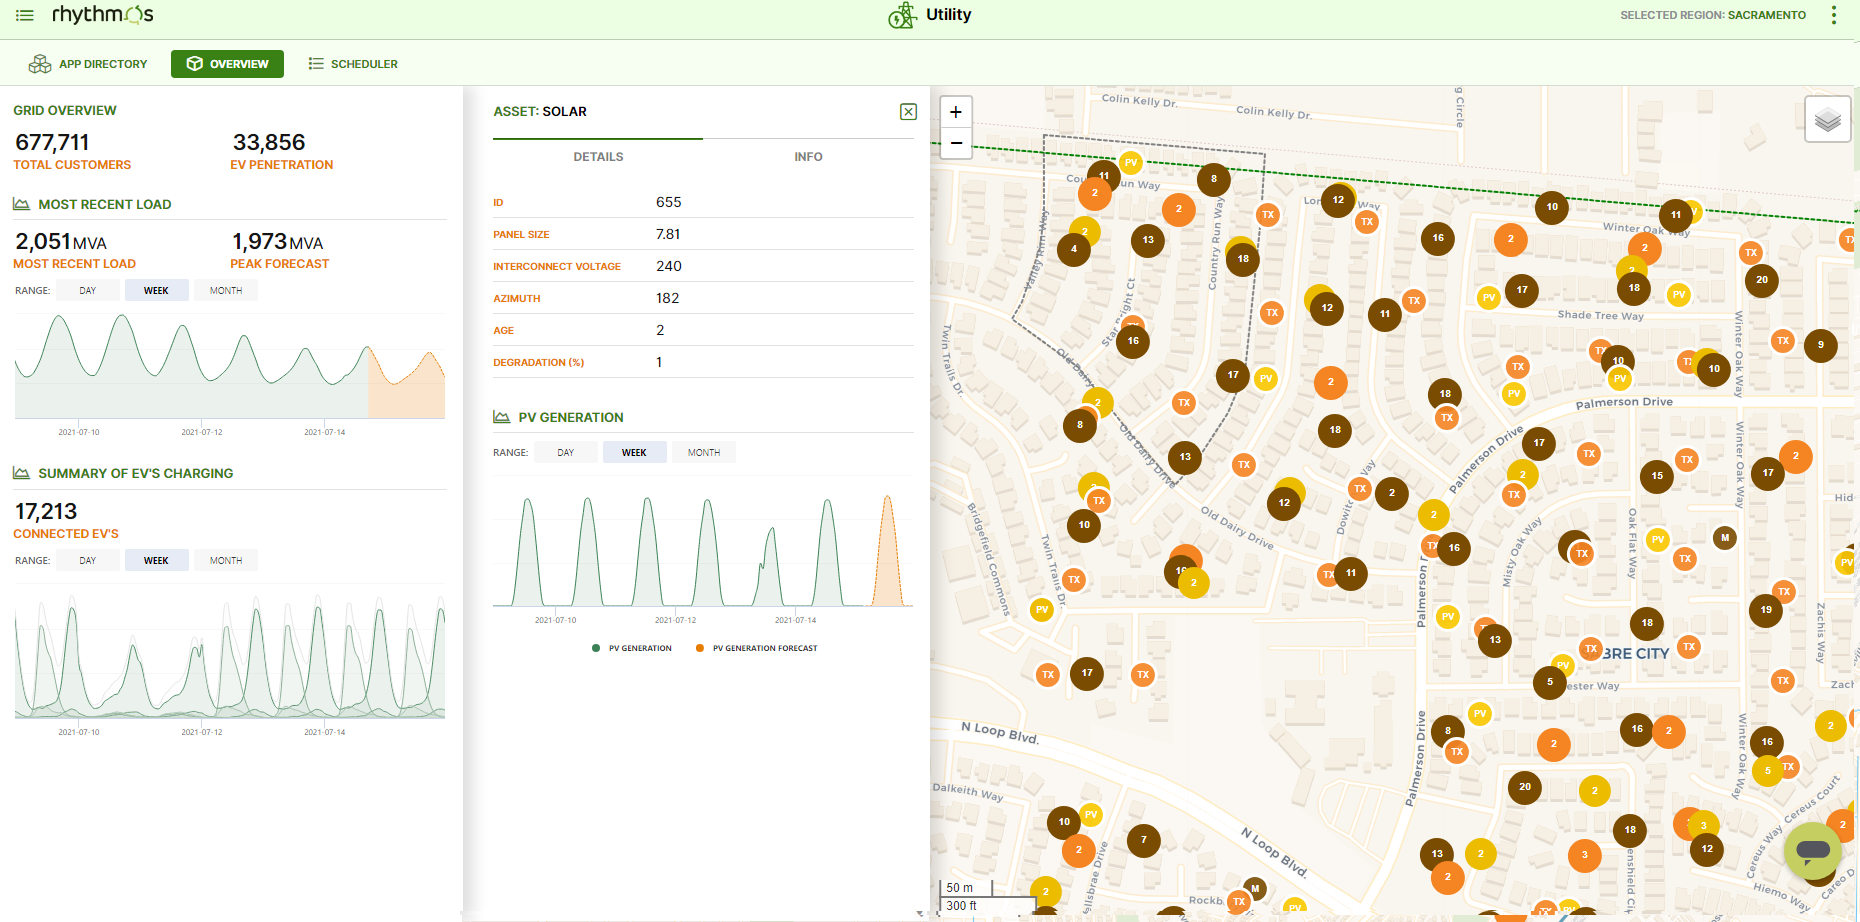This screenshot has height=922, width=1860.
Task: Open the three-dot options menu
Action: point(1833,15)
